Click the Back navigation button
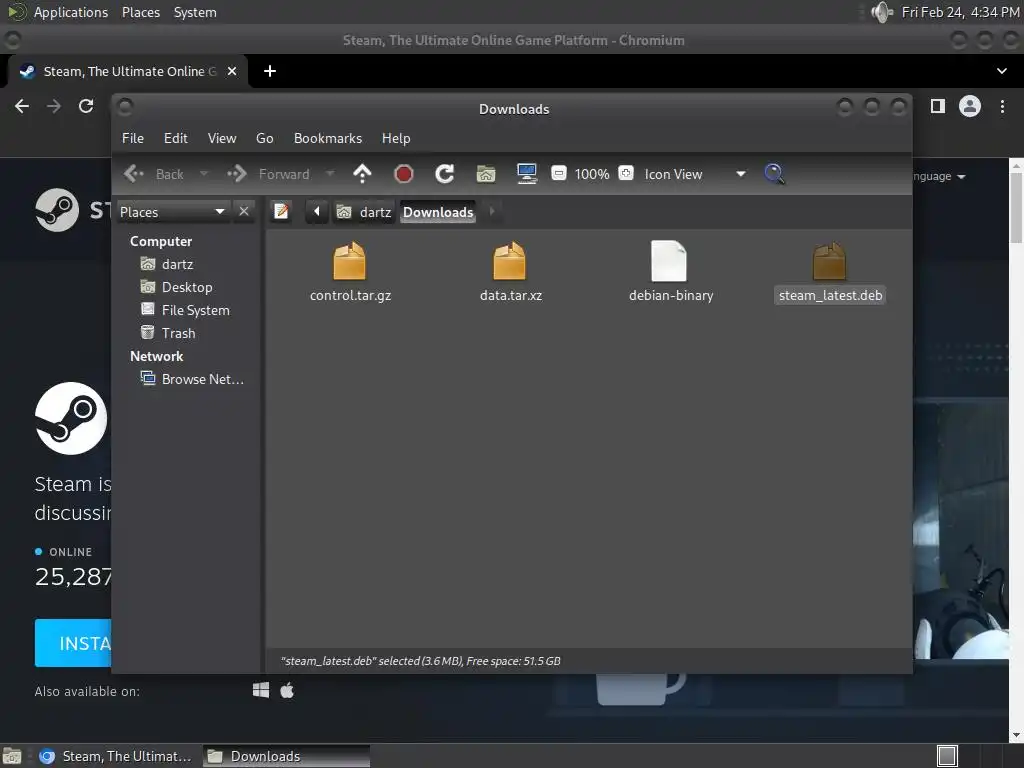This screenshot has height=768, width=1024. point(154,174)
